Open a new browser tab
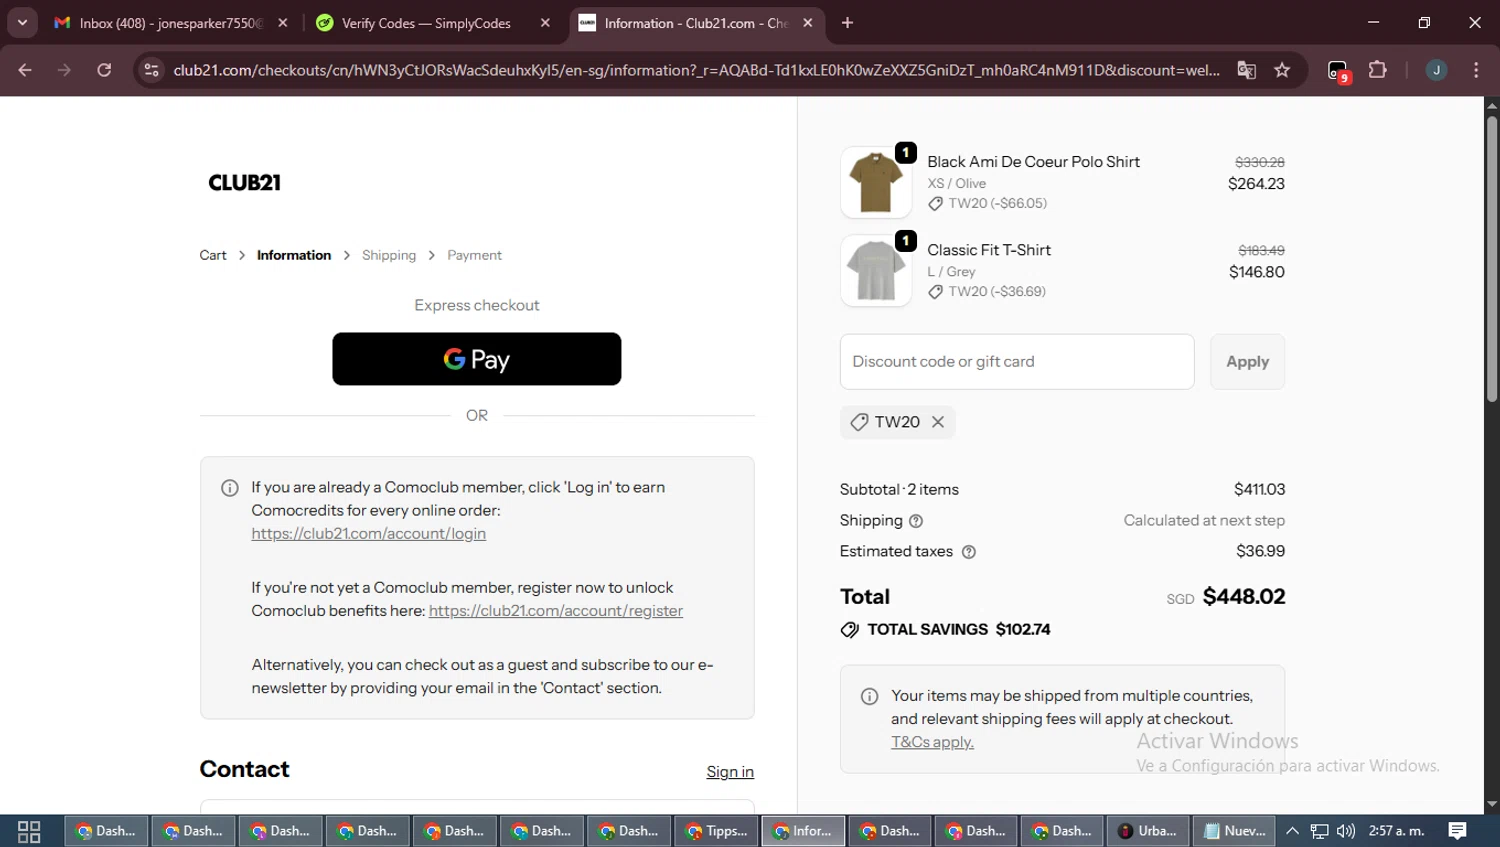 click(848, 23)
